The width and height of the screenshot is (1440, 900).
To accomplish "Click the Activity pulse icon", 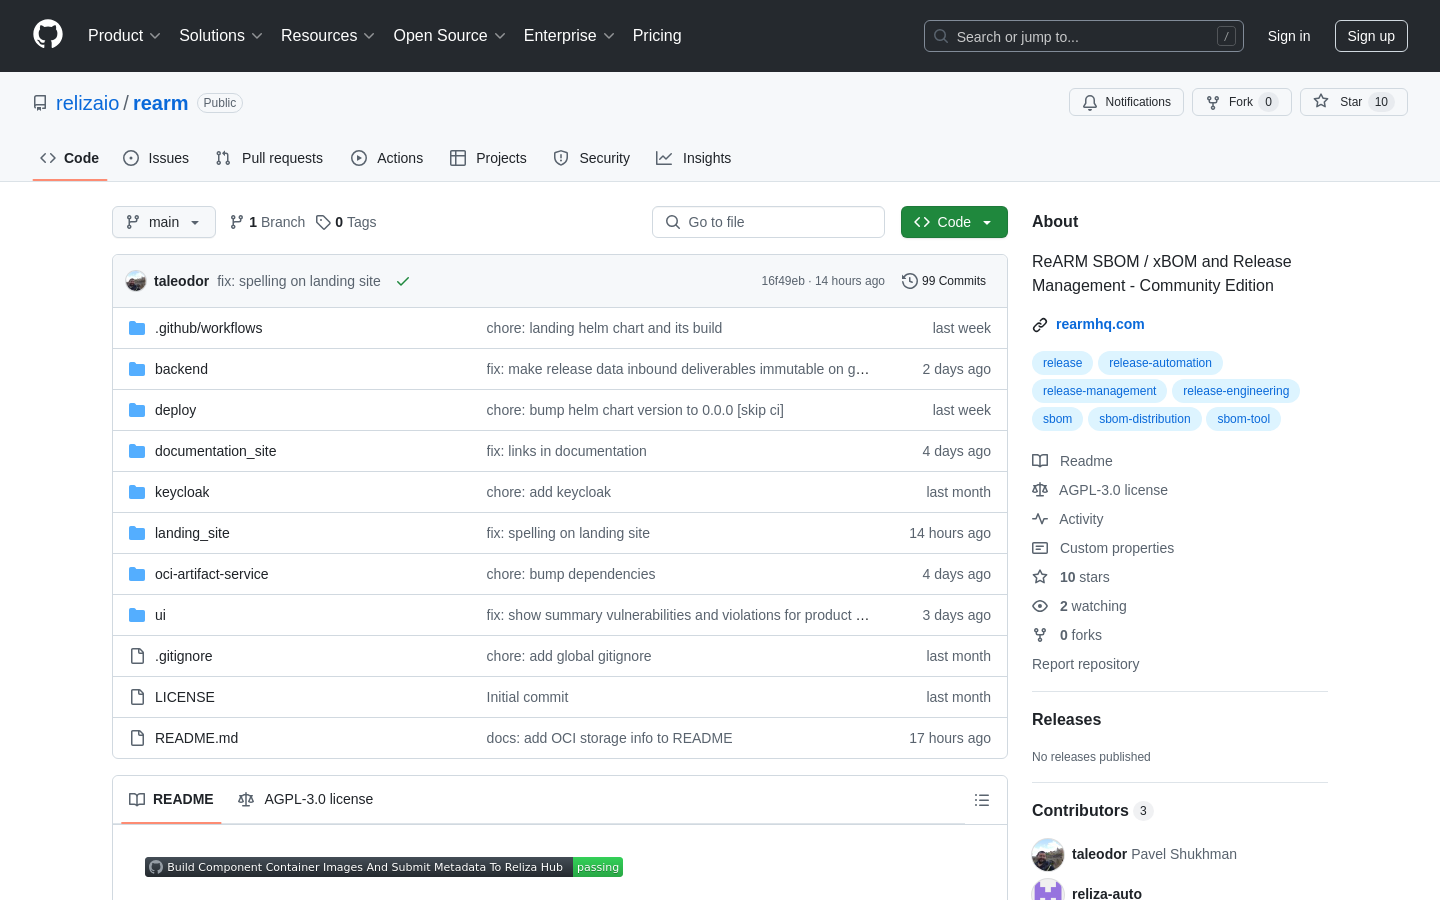I will click(1040, 519).
